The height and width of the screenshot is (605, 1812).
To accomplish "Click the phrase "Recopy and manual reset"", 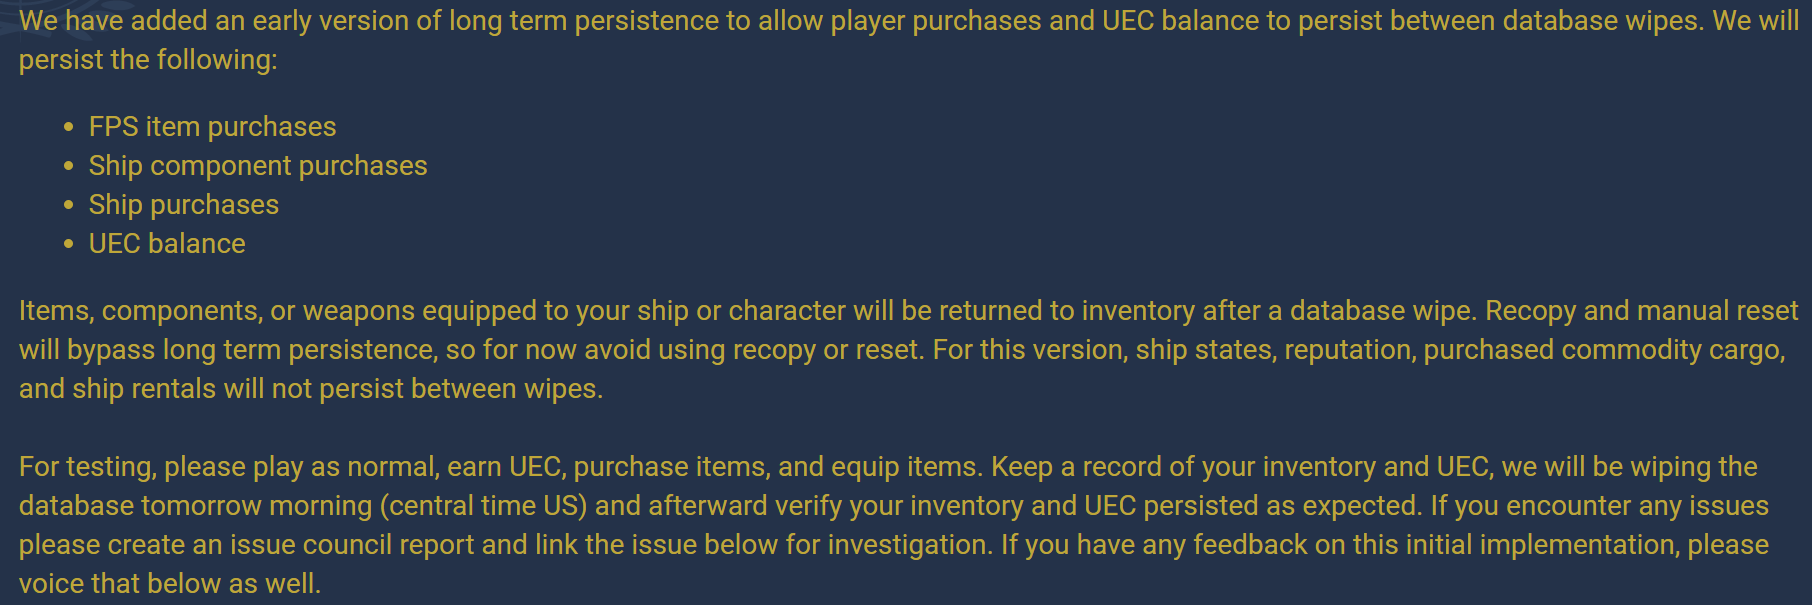I will pyautogui.click(x=1642, y=311).
